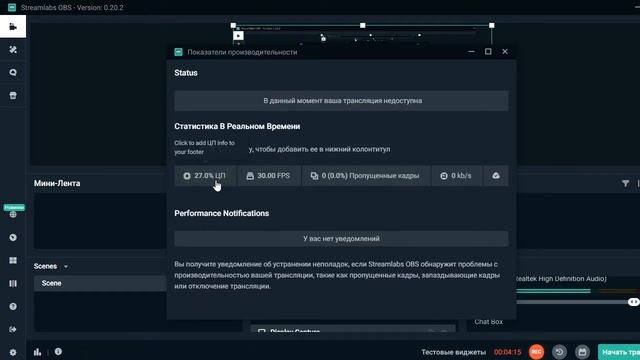This screenshot has width=640, height=360.
Task: Open the Themes icon in sidebar
Action: pyautogui.click(x=13, y=49)
